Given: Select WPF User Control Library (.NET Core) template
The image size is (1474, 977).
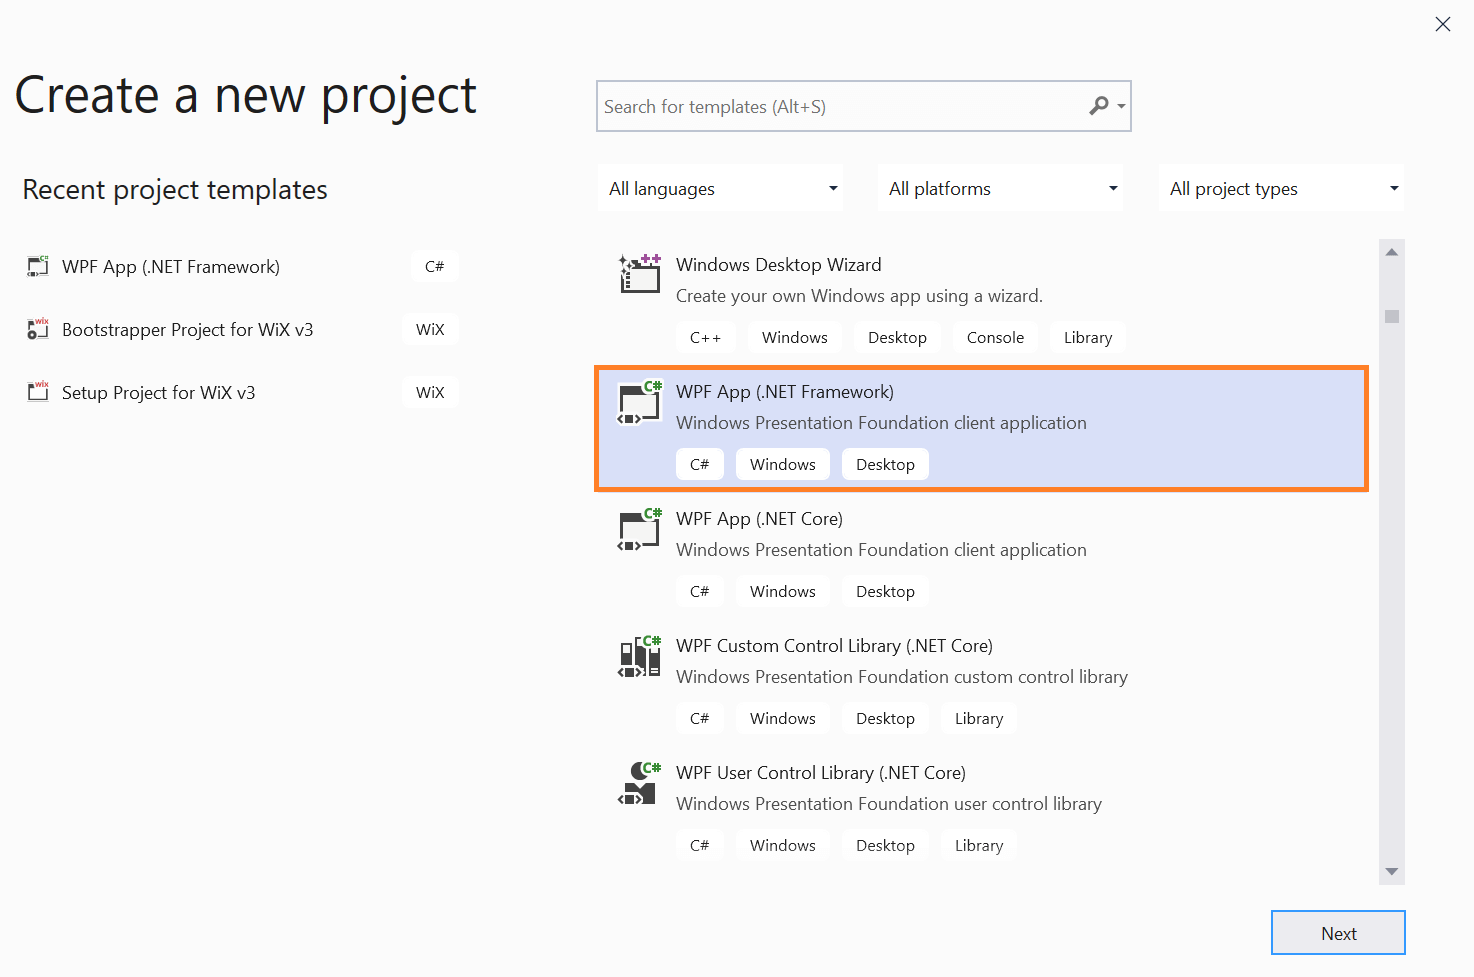Looking at the screenshot, I should point(820,773).
